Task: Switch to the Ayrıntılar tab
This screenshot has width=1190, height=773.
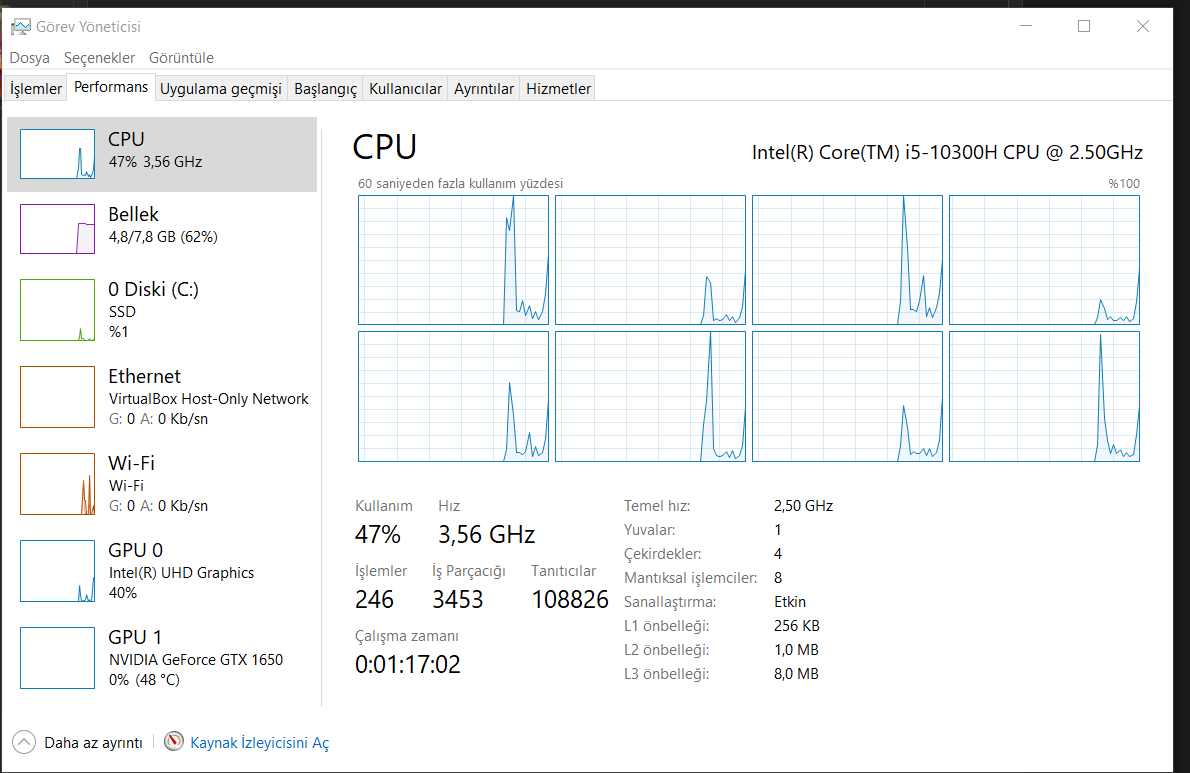Action: click(484, 89)
